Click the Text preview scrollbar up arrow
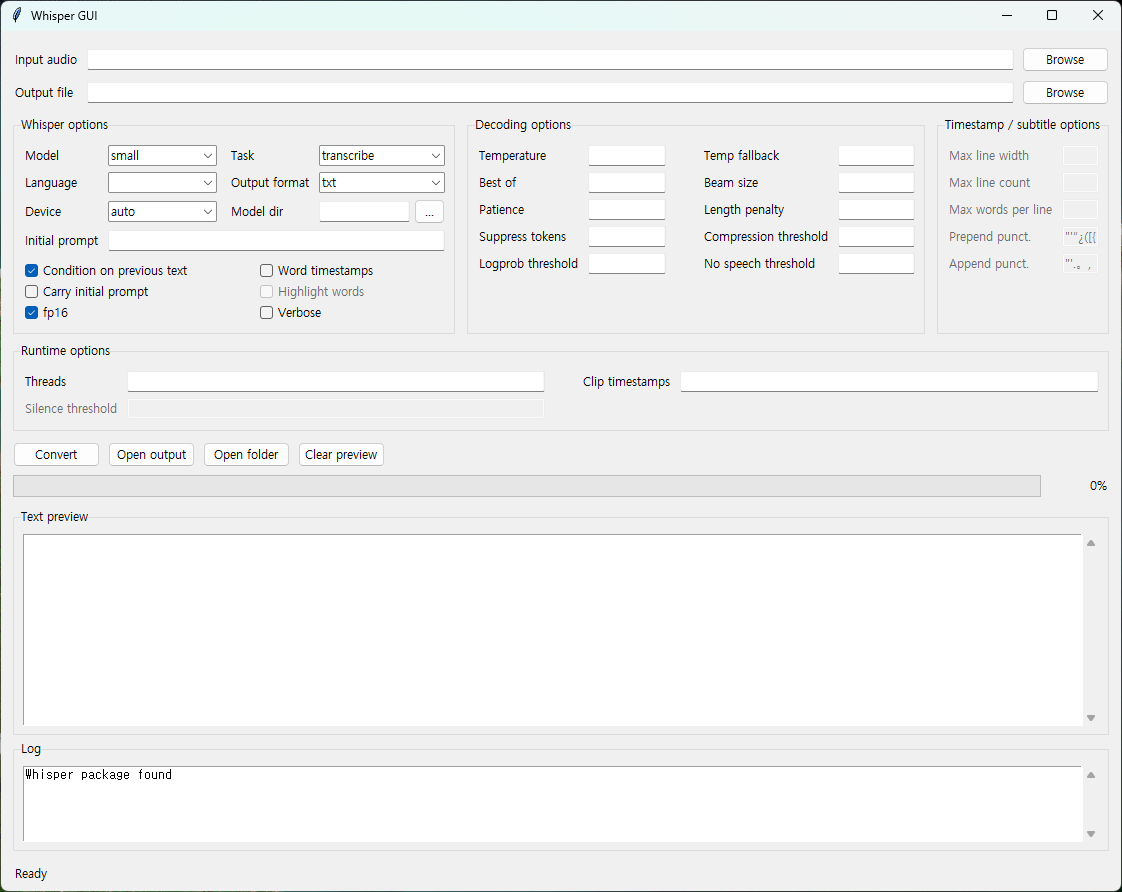 pyautogui.click(x=1091, y=543)
